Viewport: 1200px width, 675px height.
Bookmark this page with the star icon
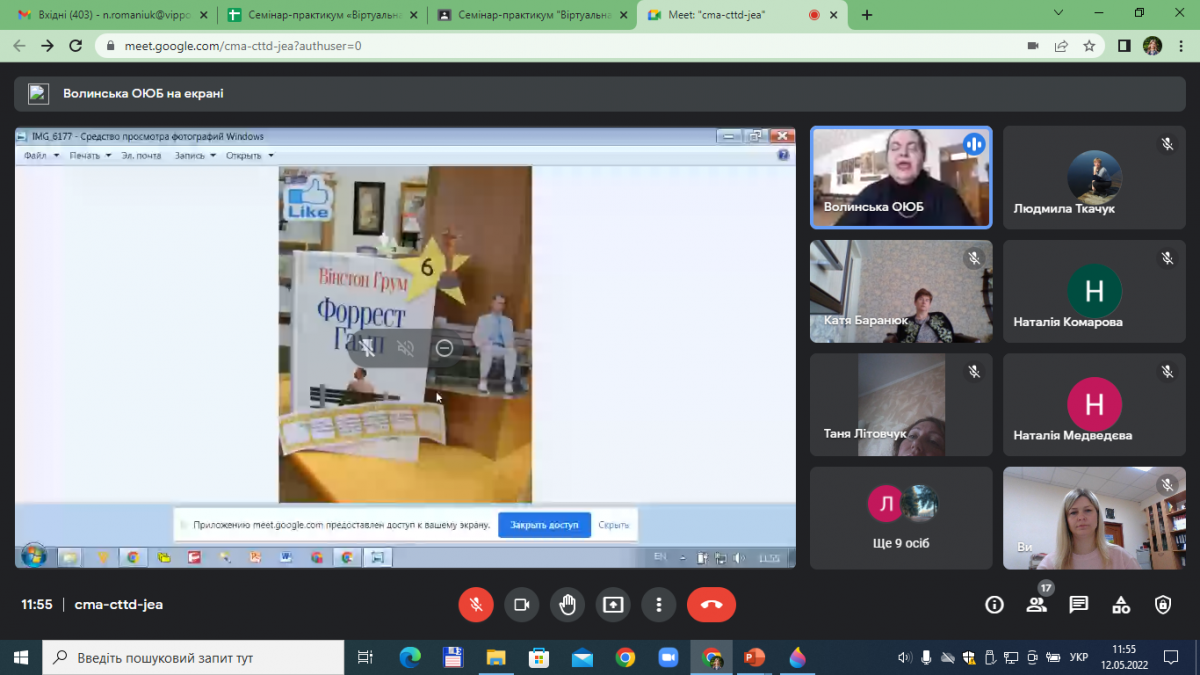[x=1089, y=46]
